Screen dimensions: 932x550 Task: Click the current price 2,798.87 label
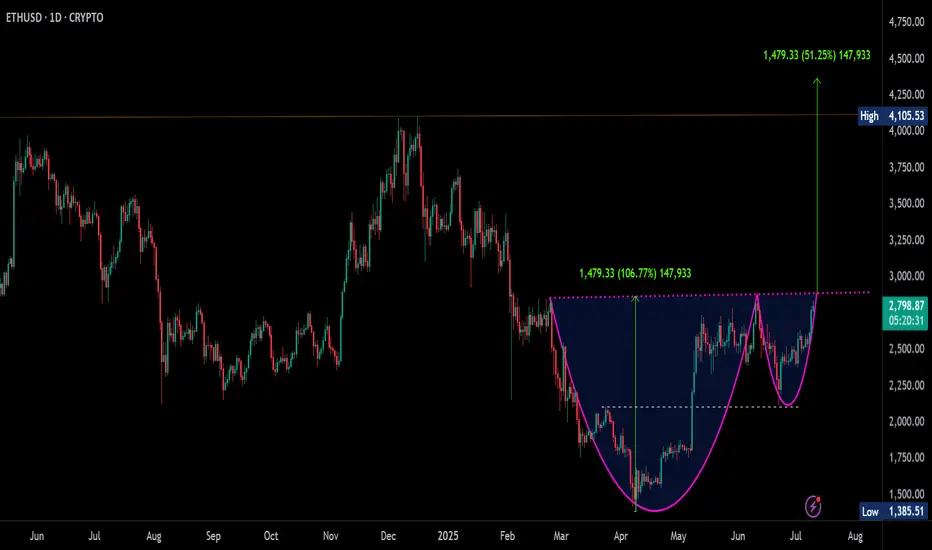tap(906, 306)
